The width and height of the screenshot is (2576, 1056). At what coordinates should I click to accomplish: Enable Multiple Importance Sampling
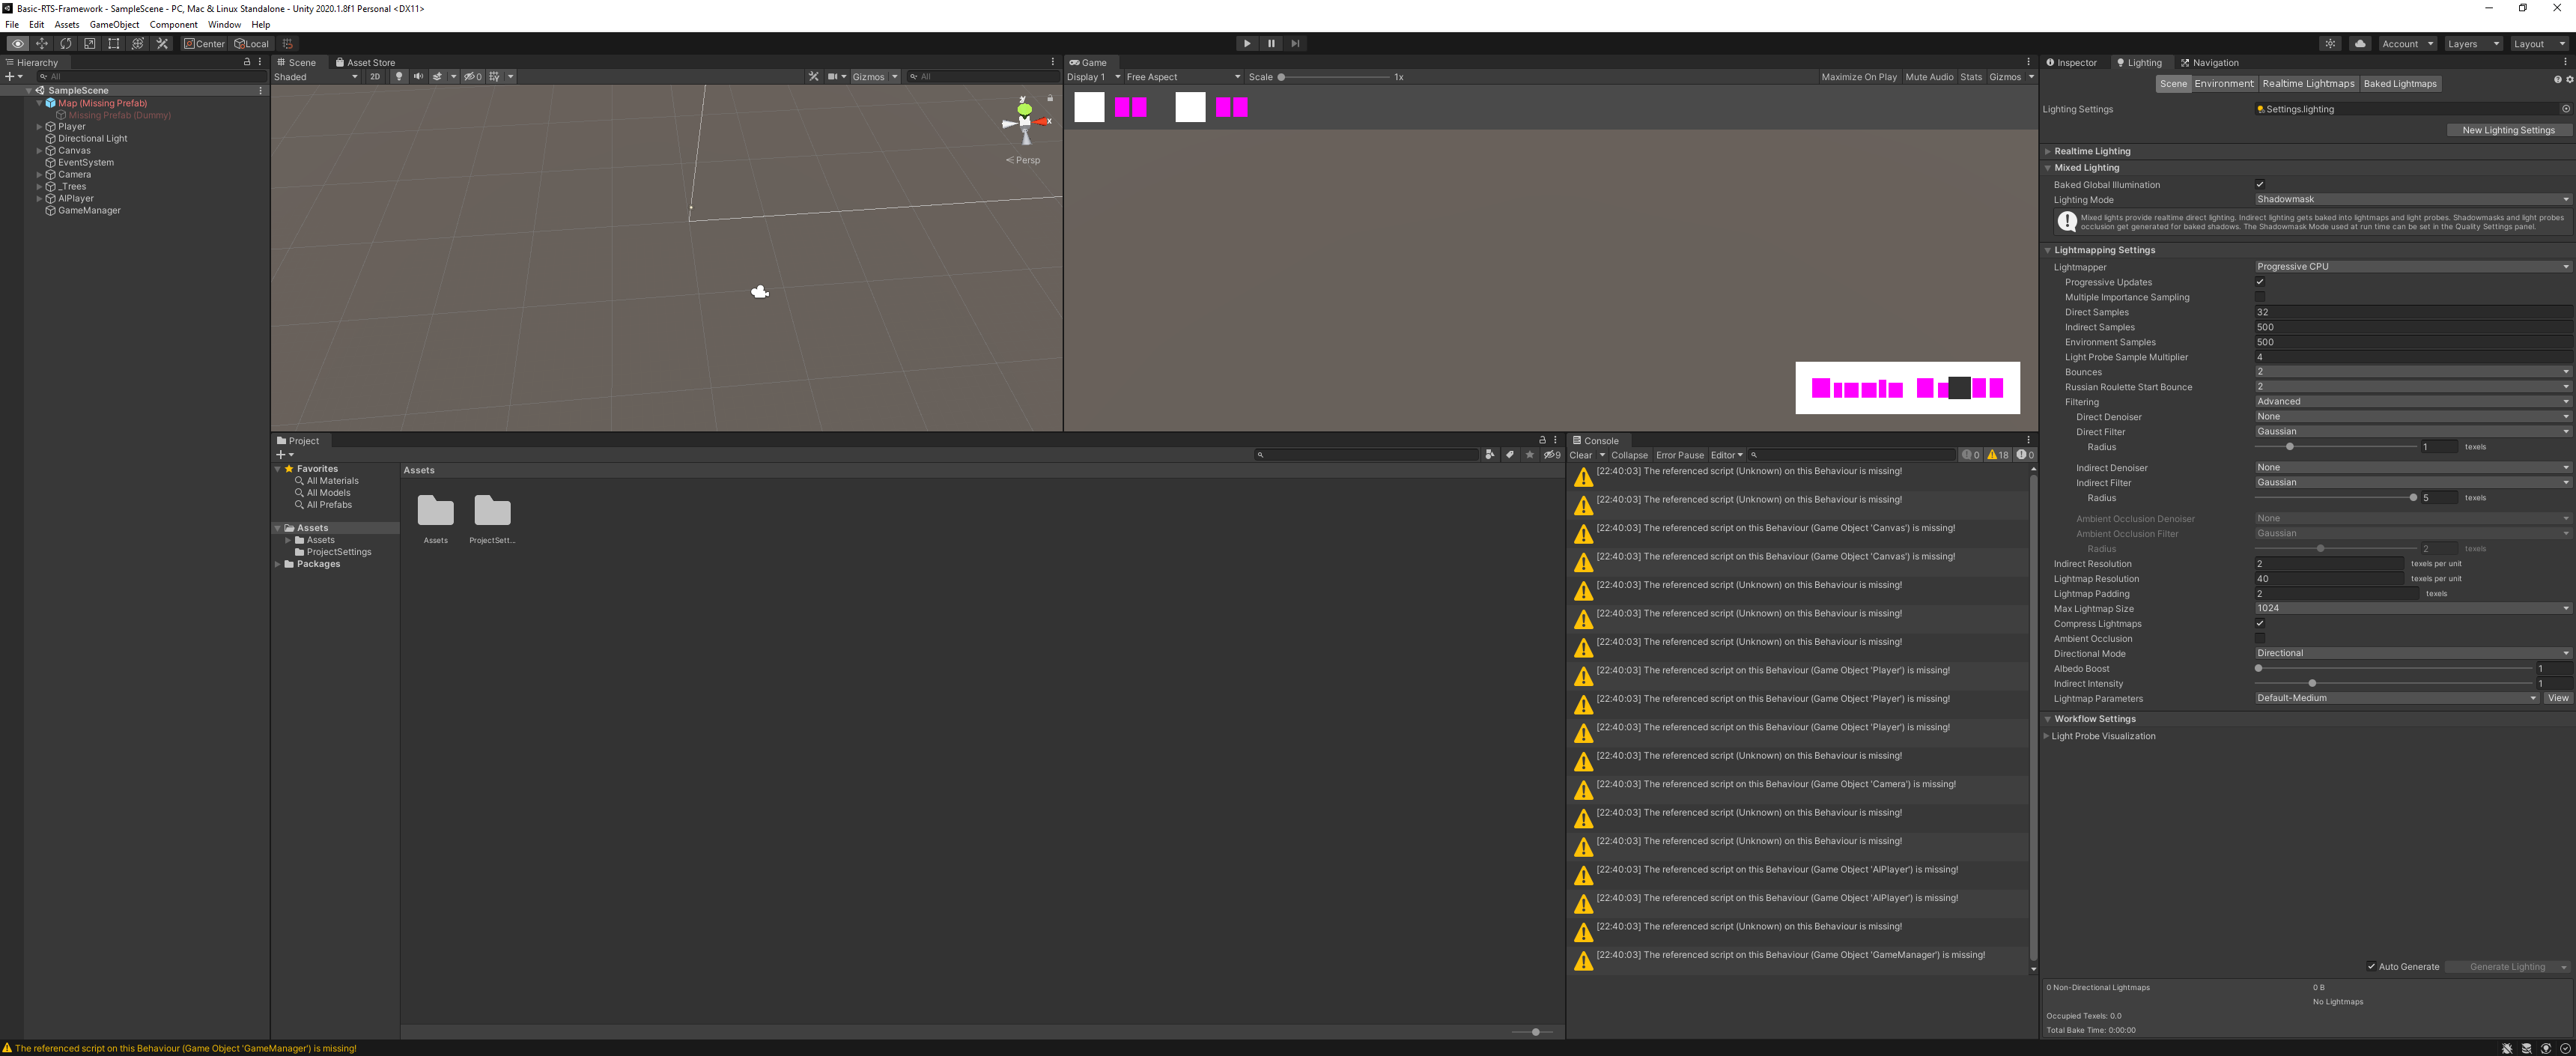2260,297
